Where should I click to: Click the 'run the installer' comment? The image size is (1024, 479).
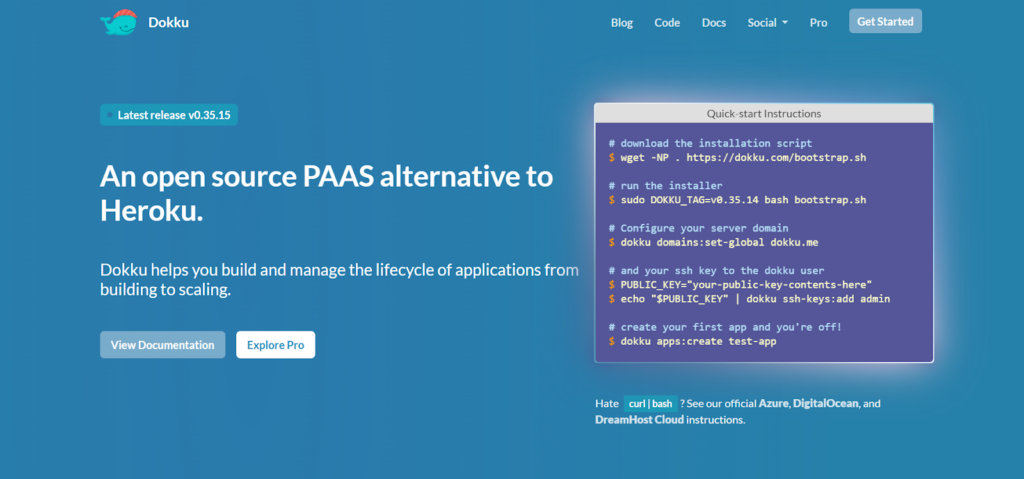click(665, 186)
